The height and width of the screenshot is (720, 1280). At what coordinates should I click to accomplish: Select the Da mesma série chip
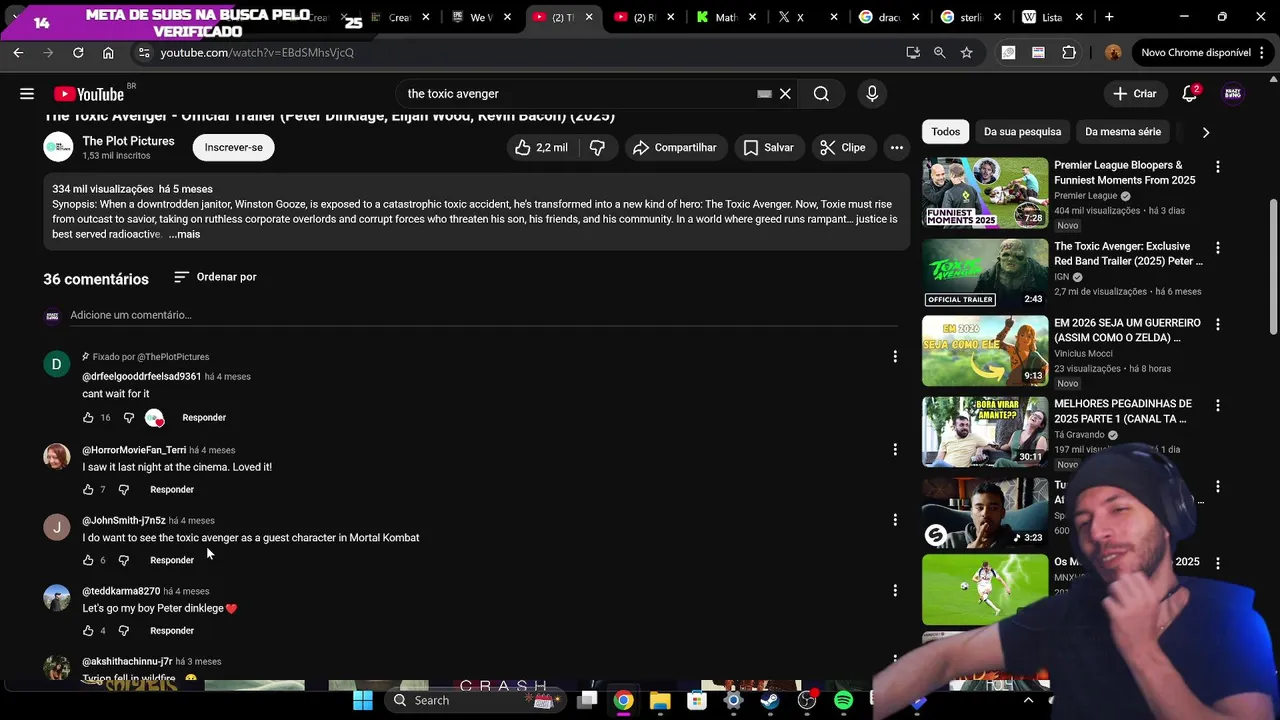point(1123,132)
